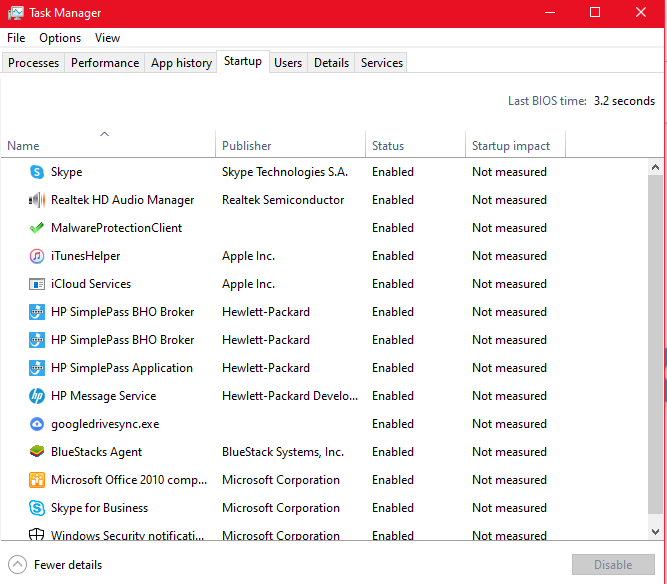Select the MalwareProtectionClient entry name
The image size is (667, 584).
pos(116,228)
